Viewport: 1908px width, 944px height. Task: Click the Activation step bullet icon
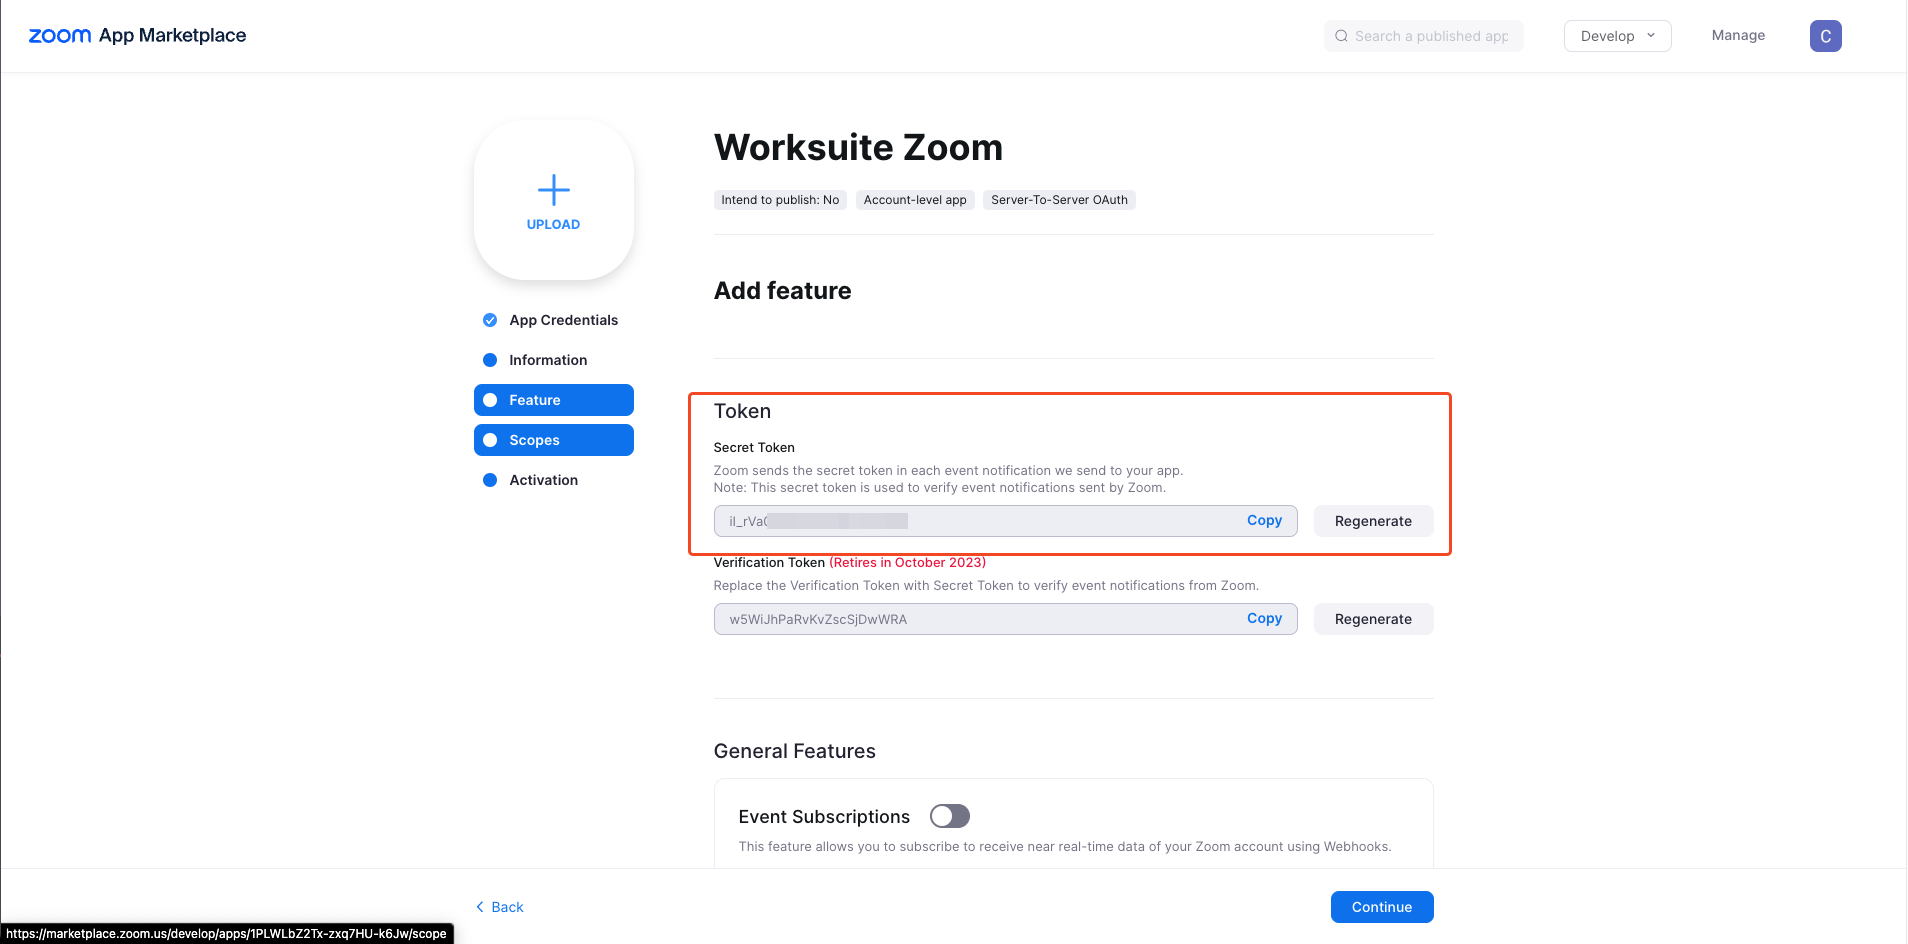coord(490,480)
